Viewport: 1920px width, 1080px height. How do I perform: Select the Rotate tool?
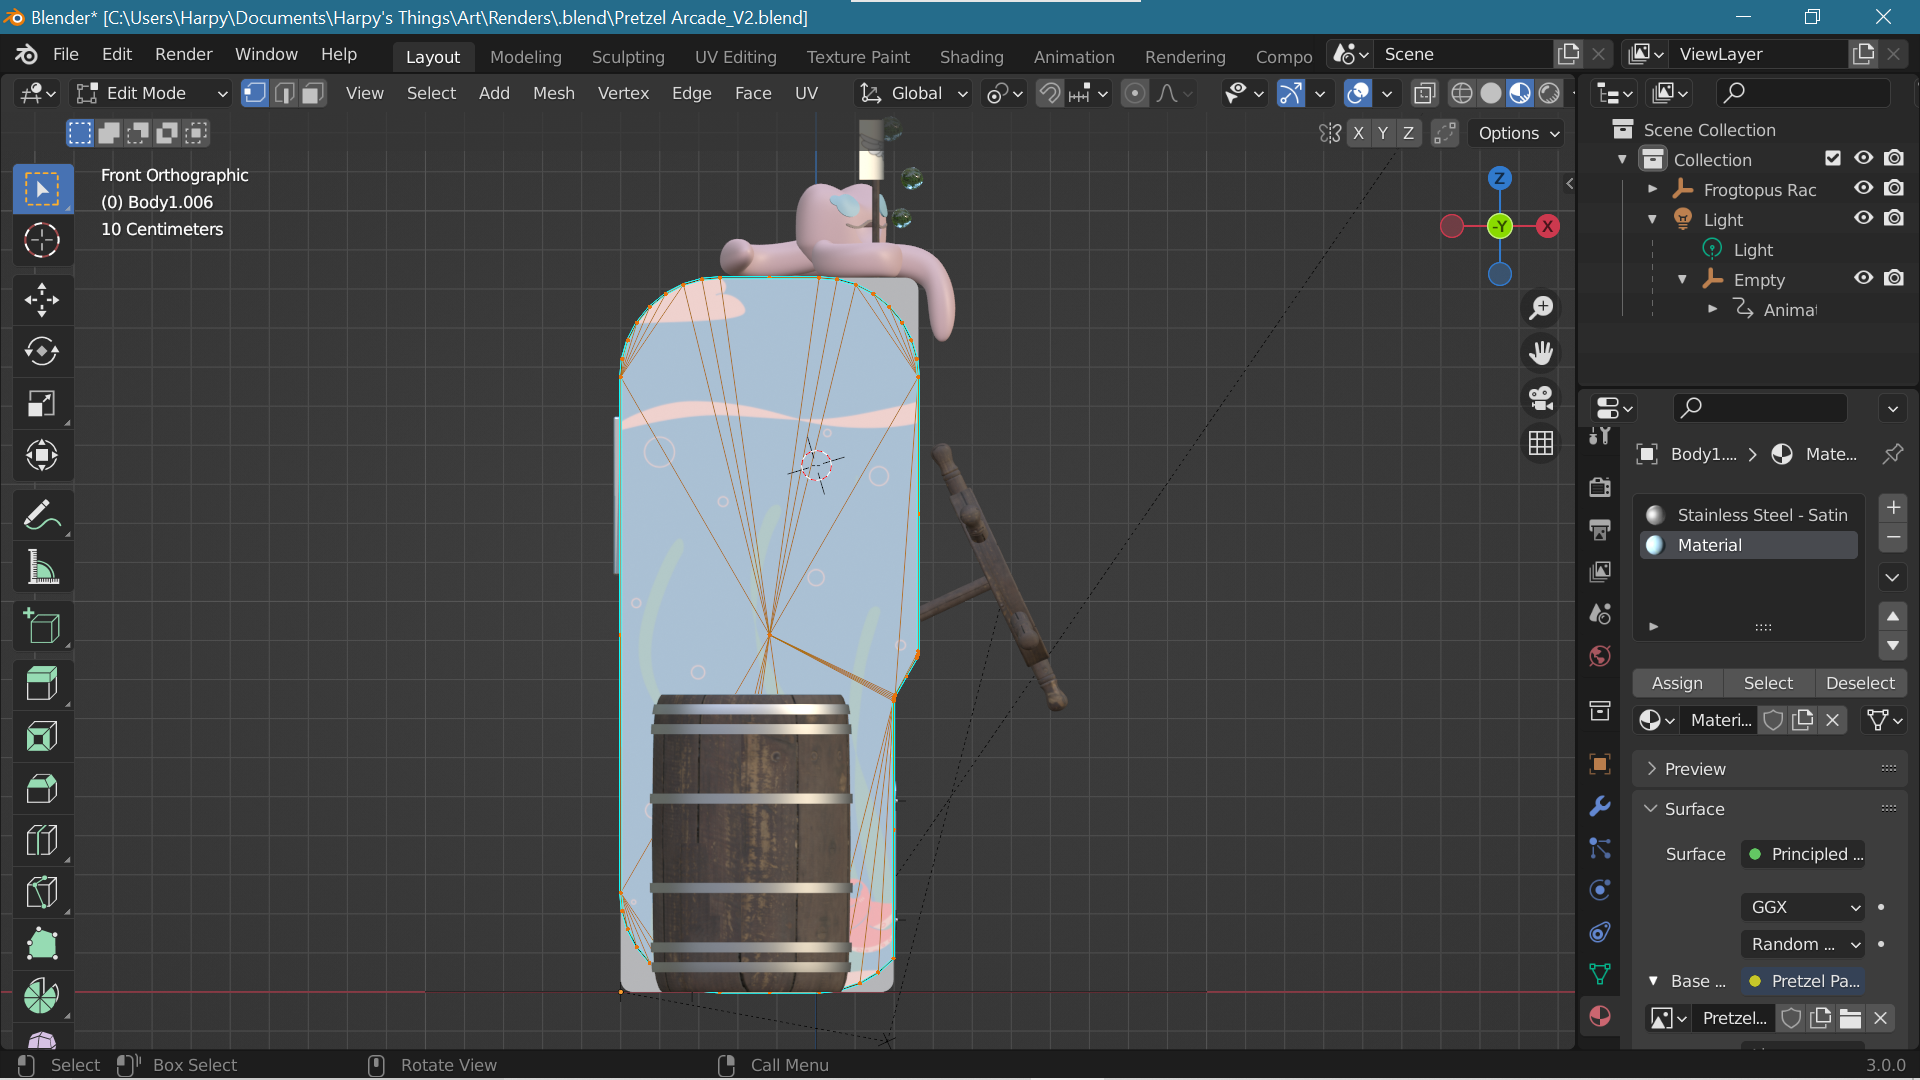coord(42,351)
